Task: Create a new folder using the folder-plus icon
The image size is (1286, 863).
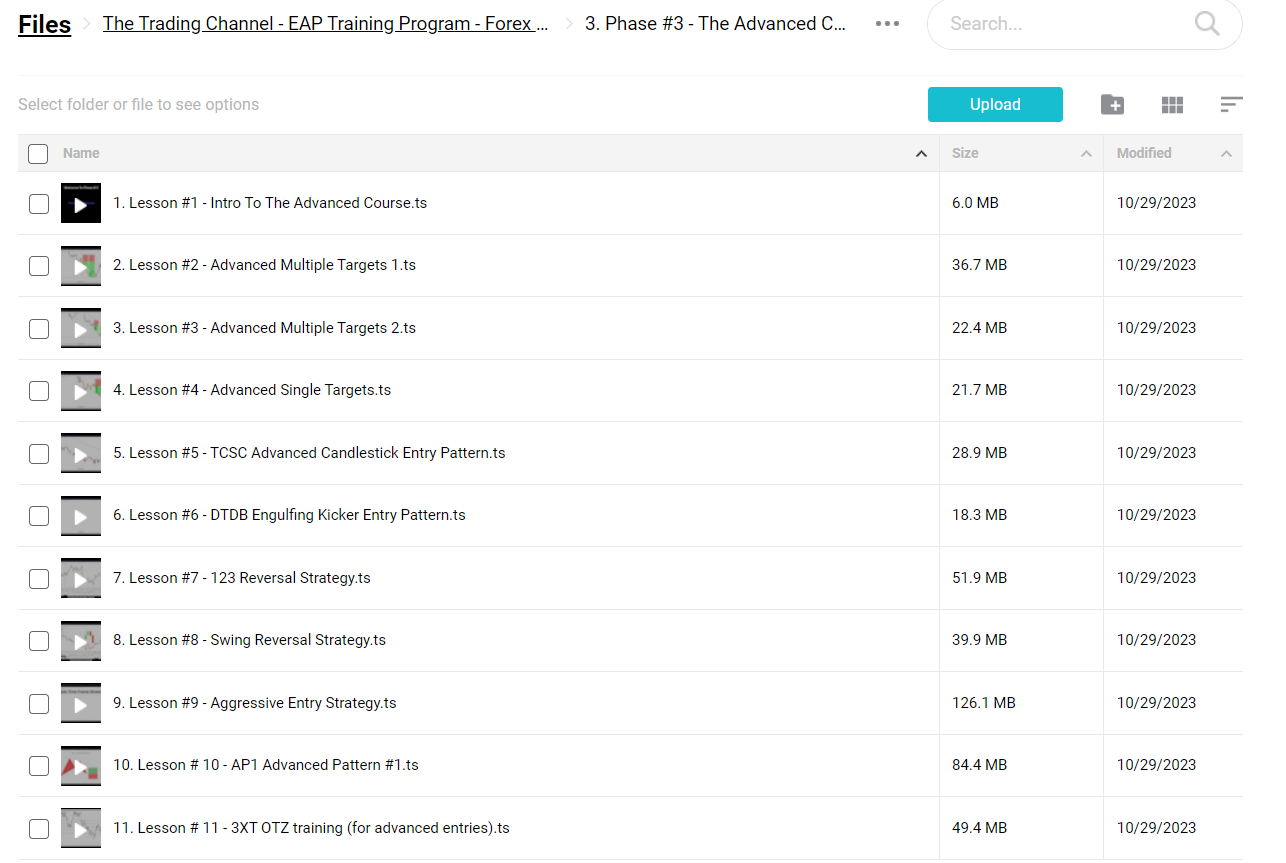Action: 1112,105
